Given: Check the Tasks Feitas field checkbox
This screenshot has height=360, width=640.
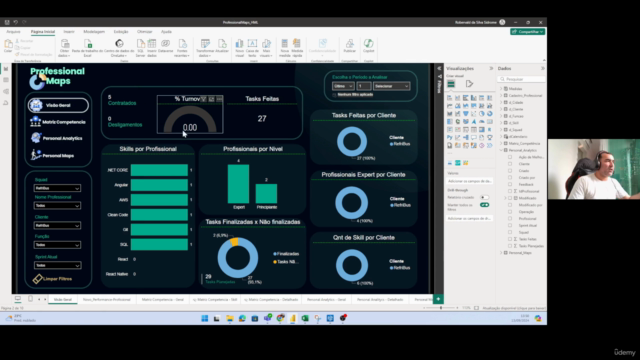Looking at the screenshot, I should tap(510, 239).
